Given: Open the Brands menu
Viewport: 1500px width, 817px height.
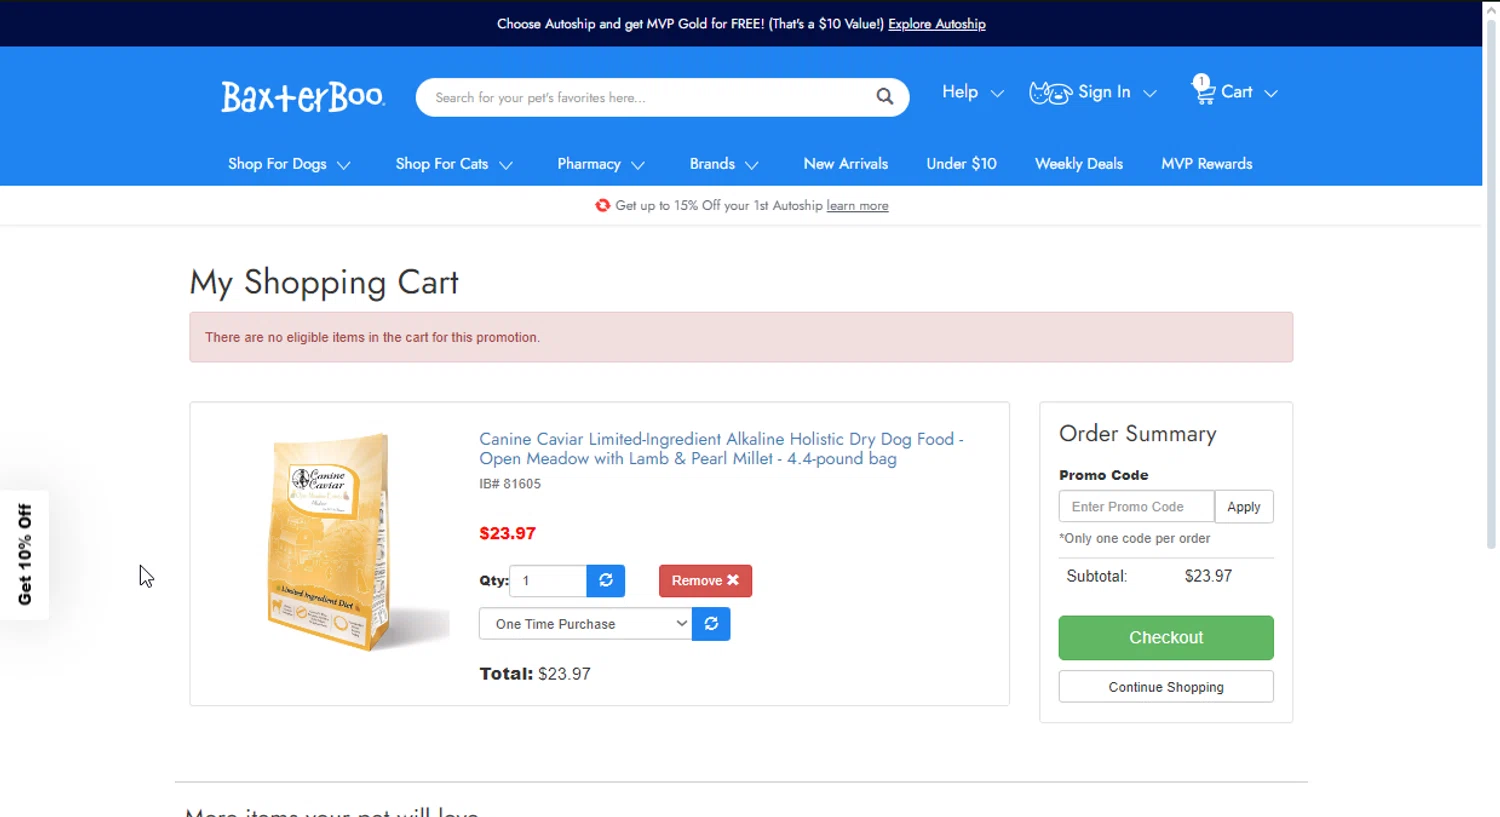Looking at the screenshot, I should tap(723, 164).
